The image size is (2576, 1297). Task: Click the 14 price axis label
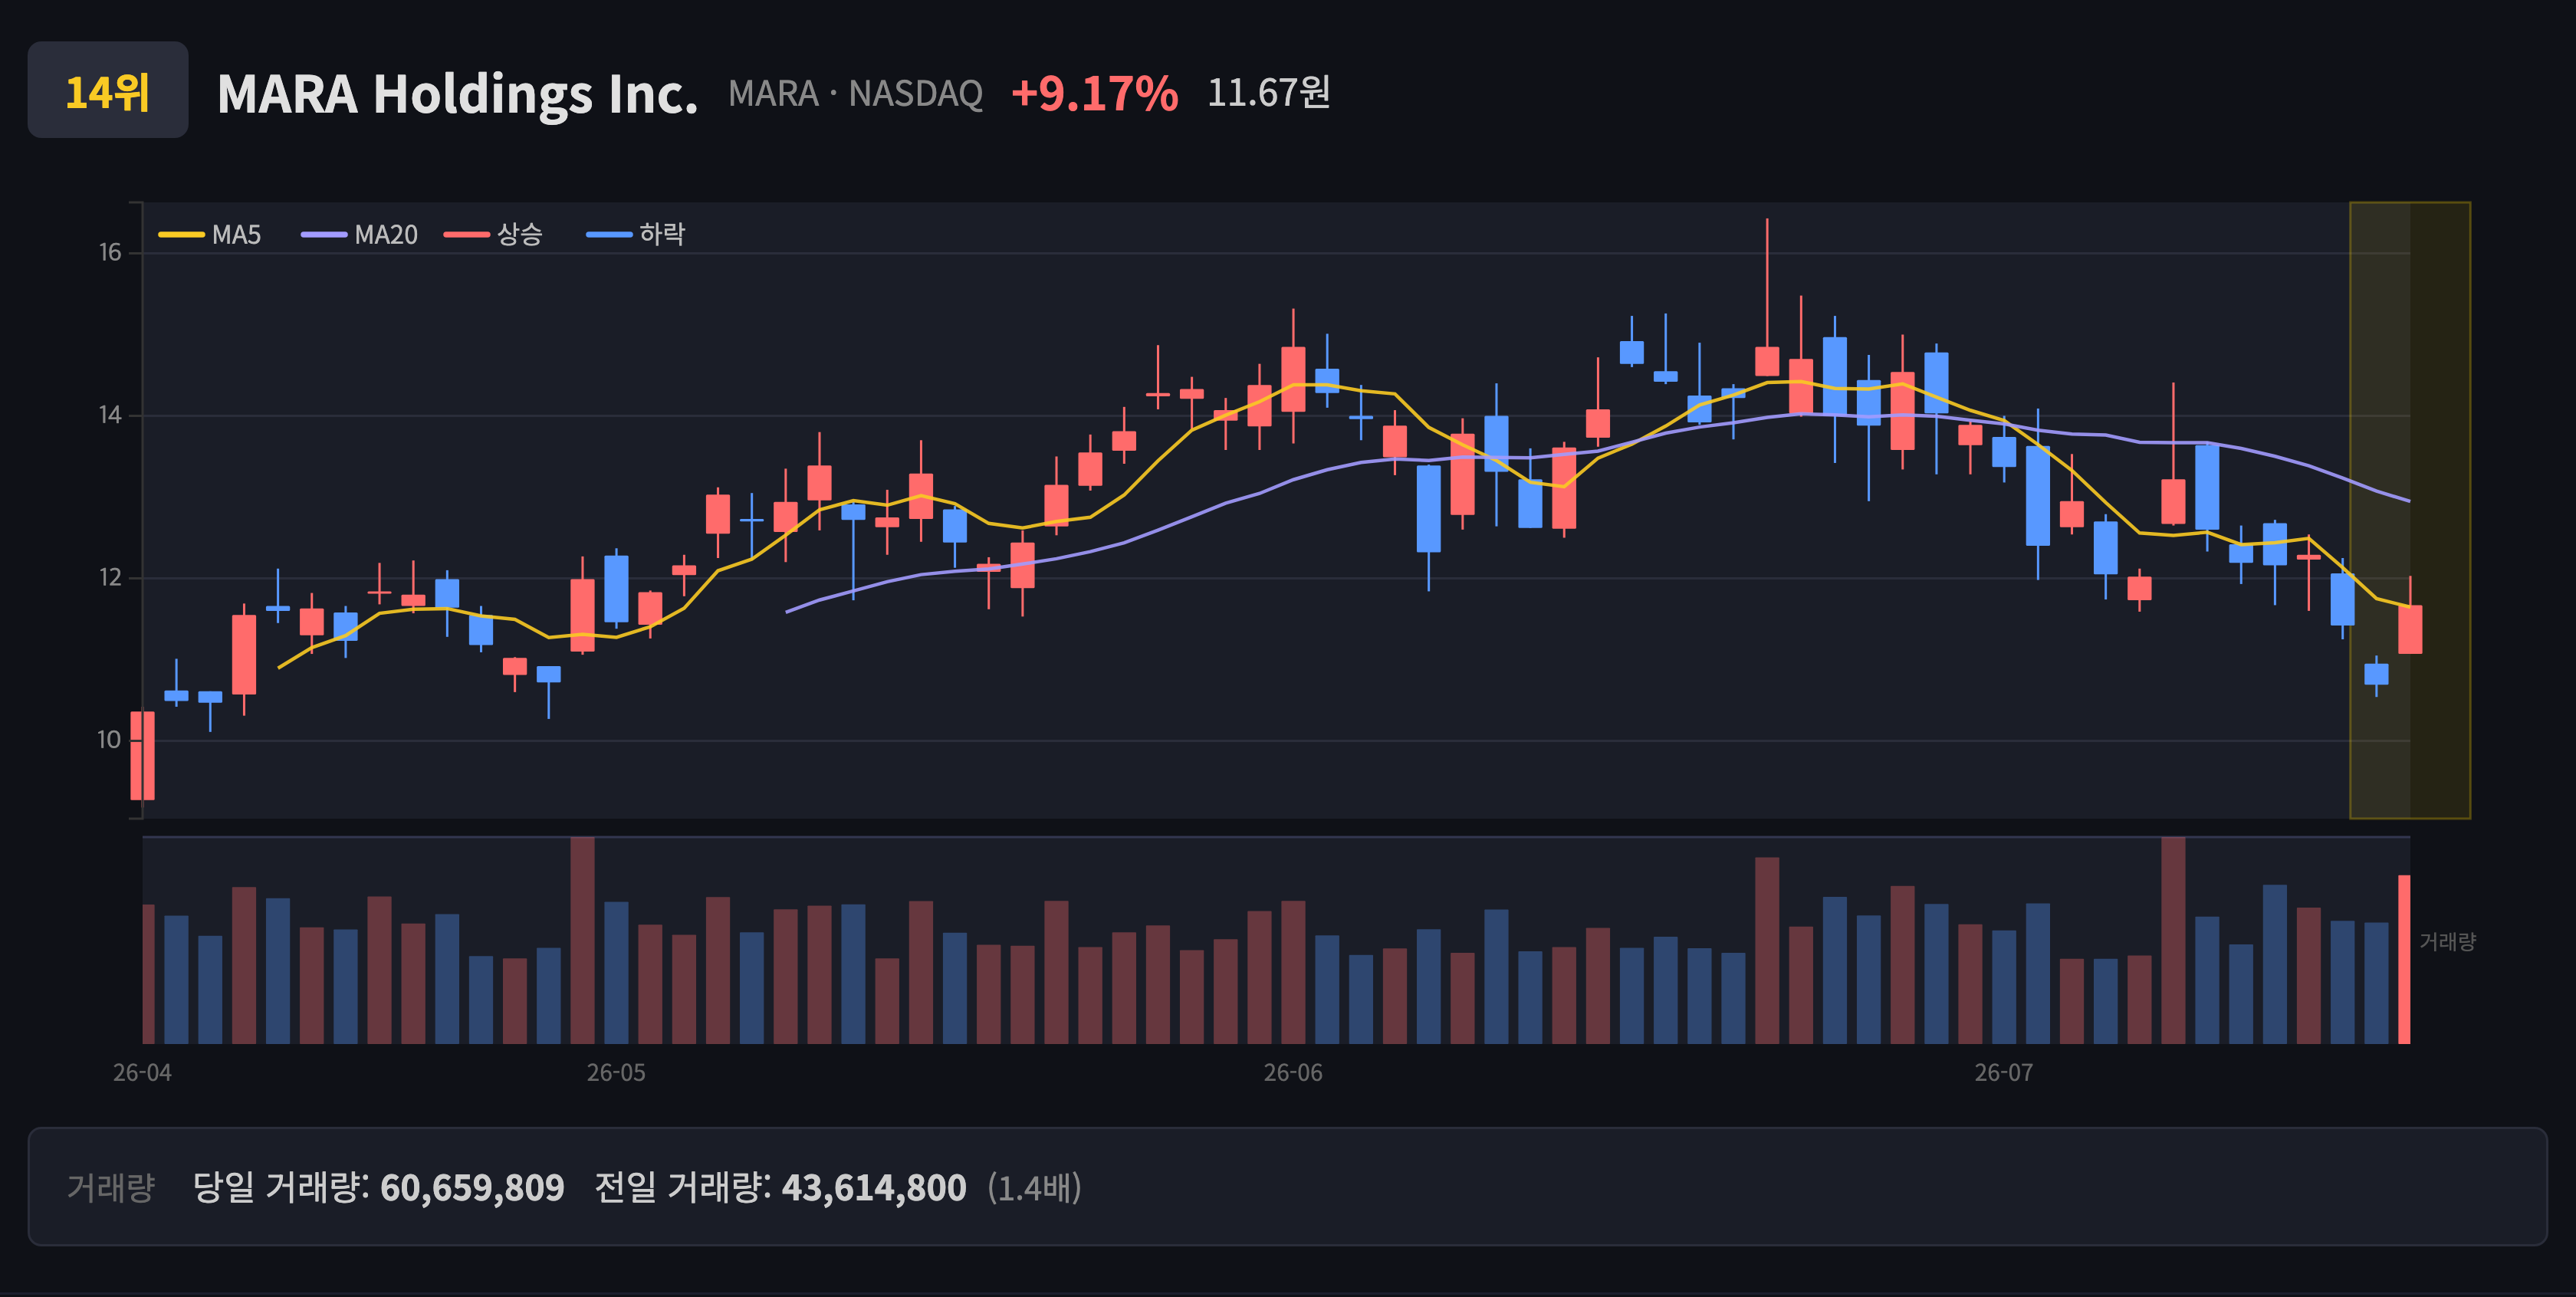click(x=110, y=415)
